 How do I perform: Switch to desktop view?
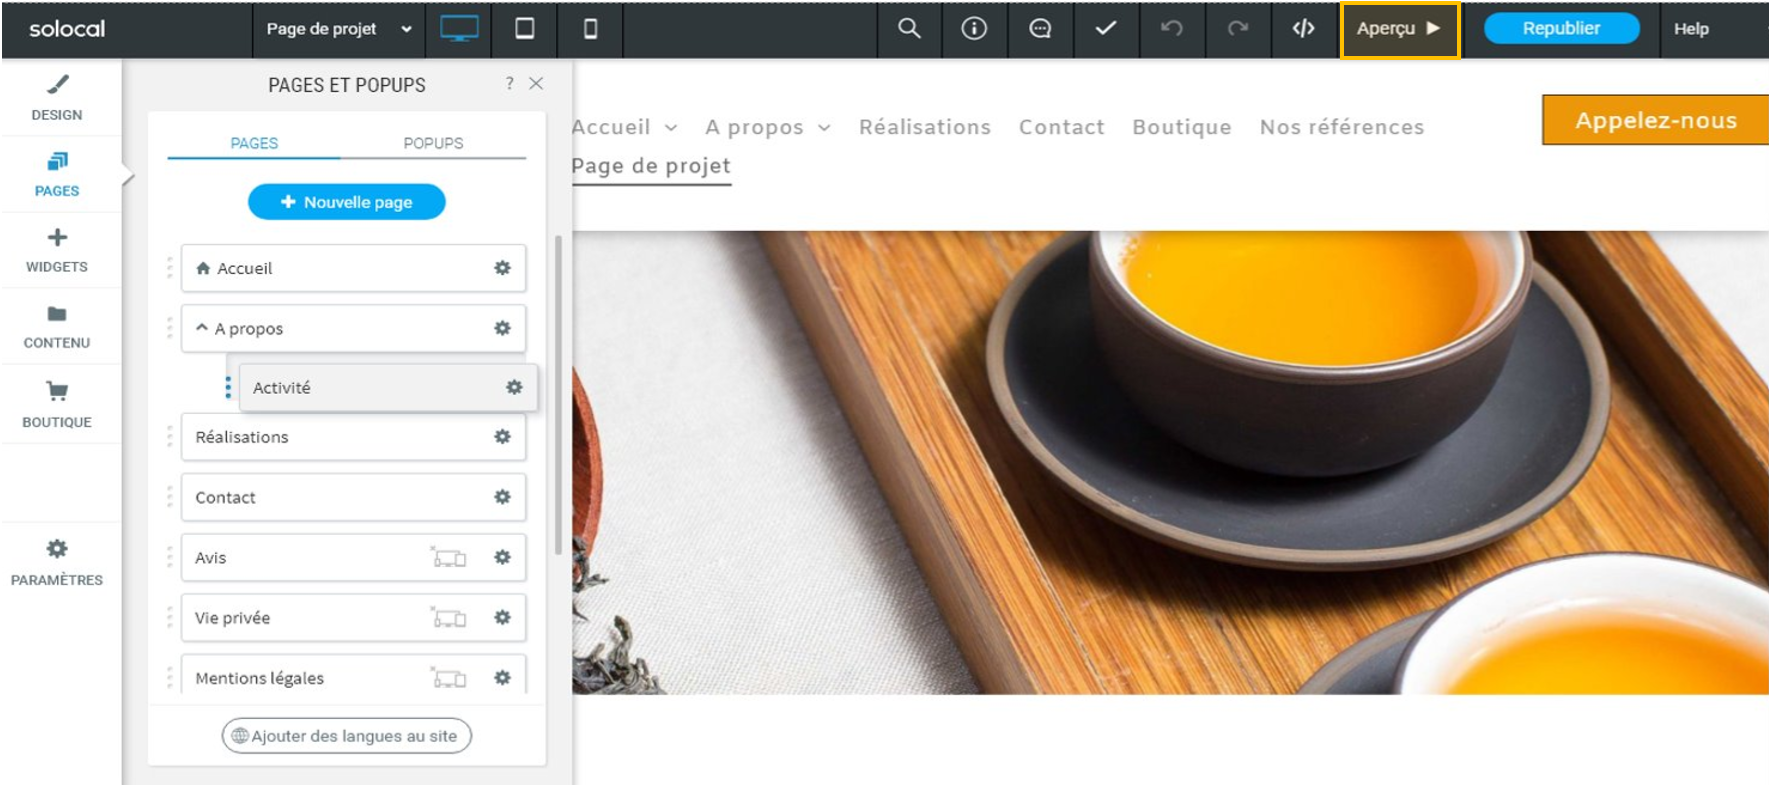459,29
